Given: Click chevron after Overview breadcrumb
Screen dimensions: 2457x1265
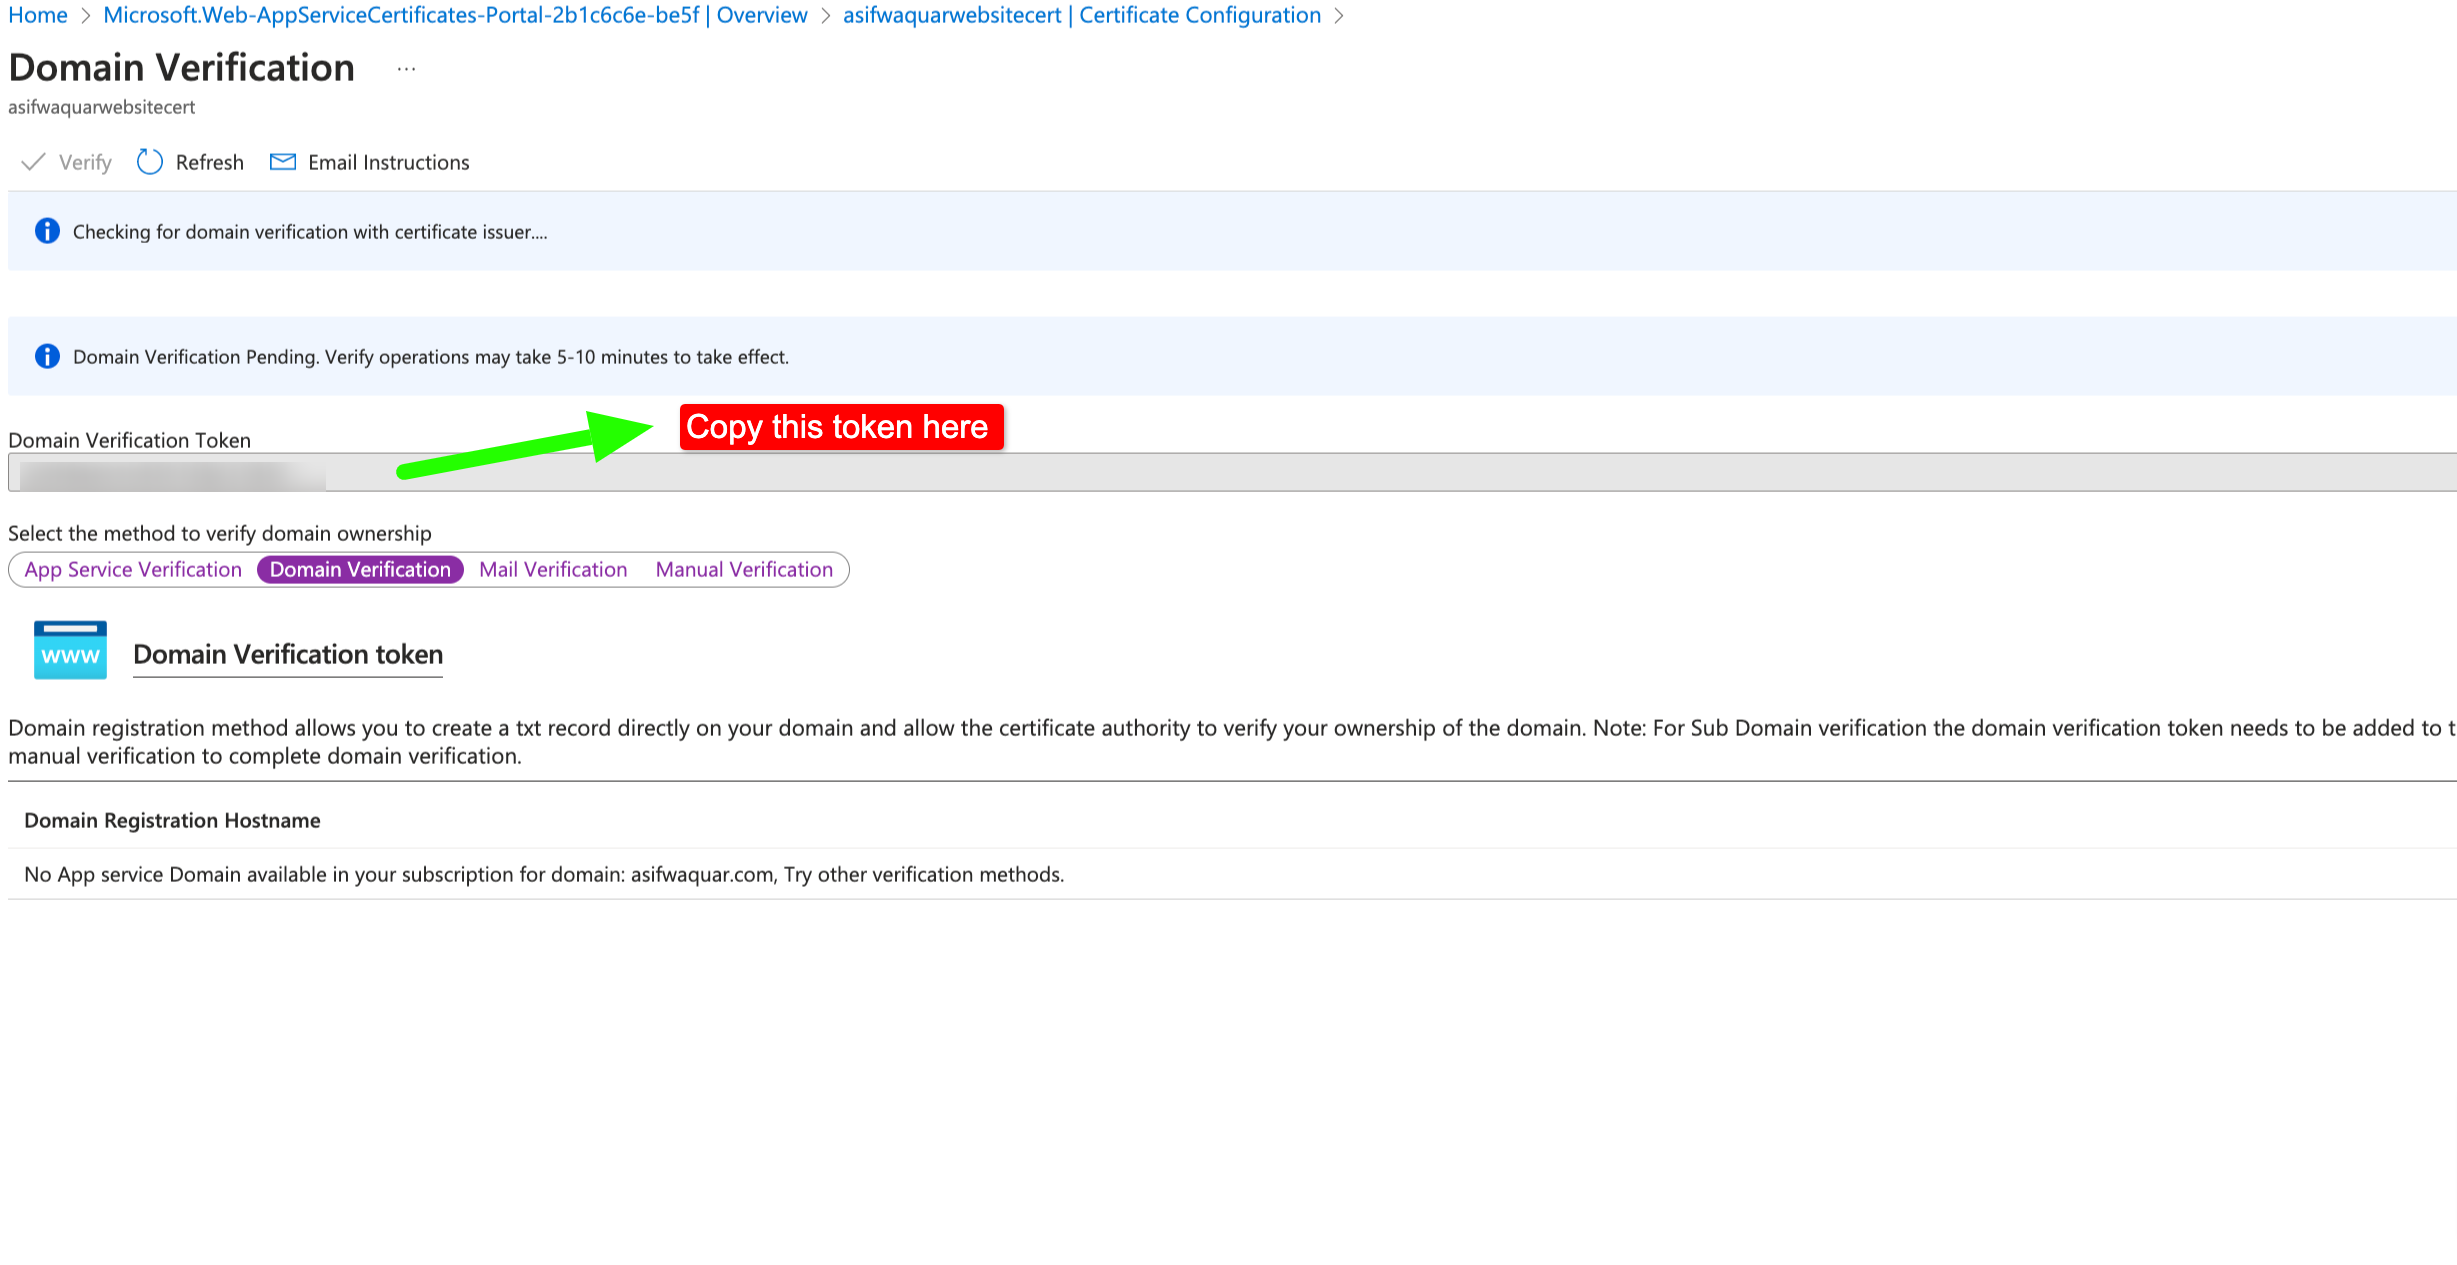Looking at the screenshot, I should (825, 16).
